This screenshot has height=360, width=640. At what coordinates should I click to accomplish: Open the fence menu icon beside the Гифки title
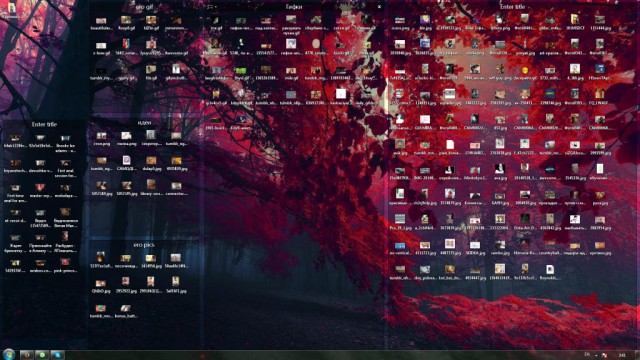(x=211, y=7)
